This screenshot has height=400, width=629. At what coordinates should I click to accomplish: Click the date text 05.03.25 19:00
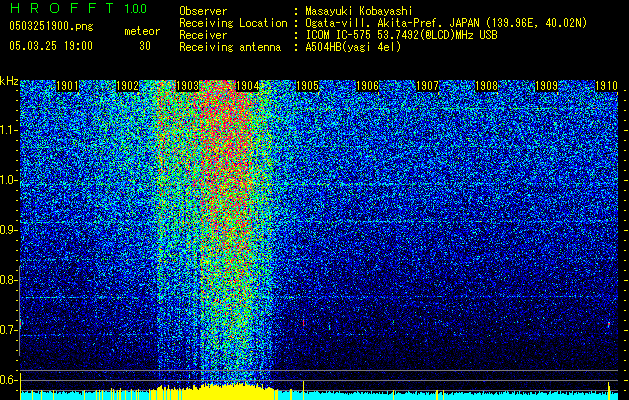click(x=51, y=46)
